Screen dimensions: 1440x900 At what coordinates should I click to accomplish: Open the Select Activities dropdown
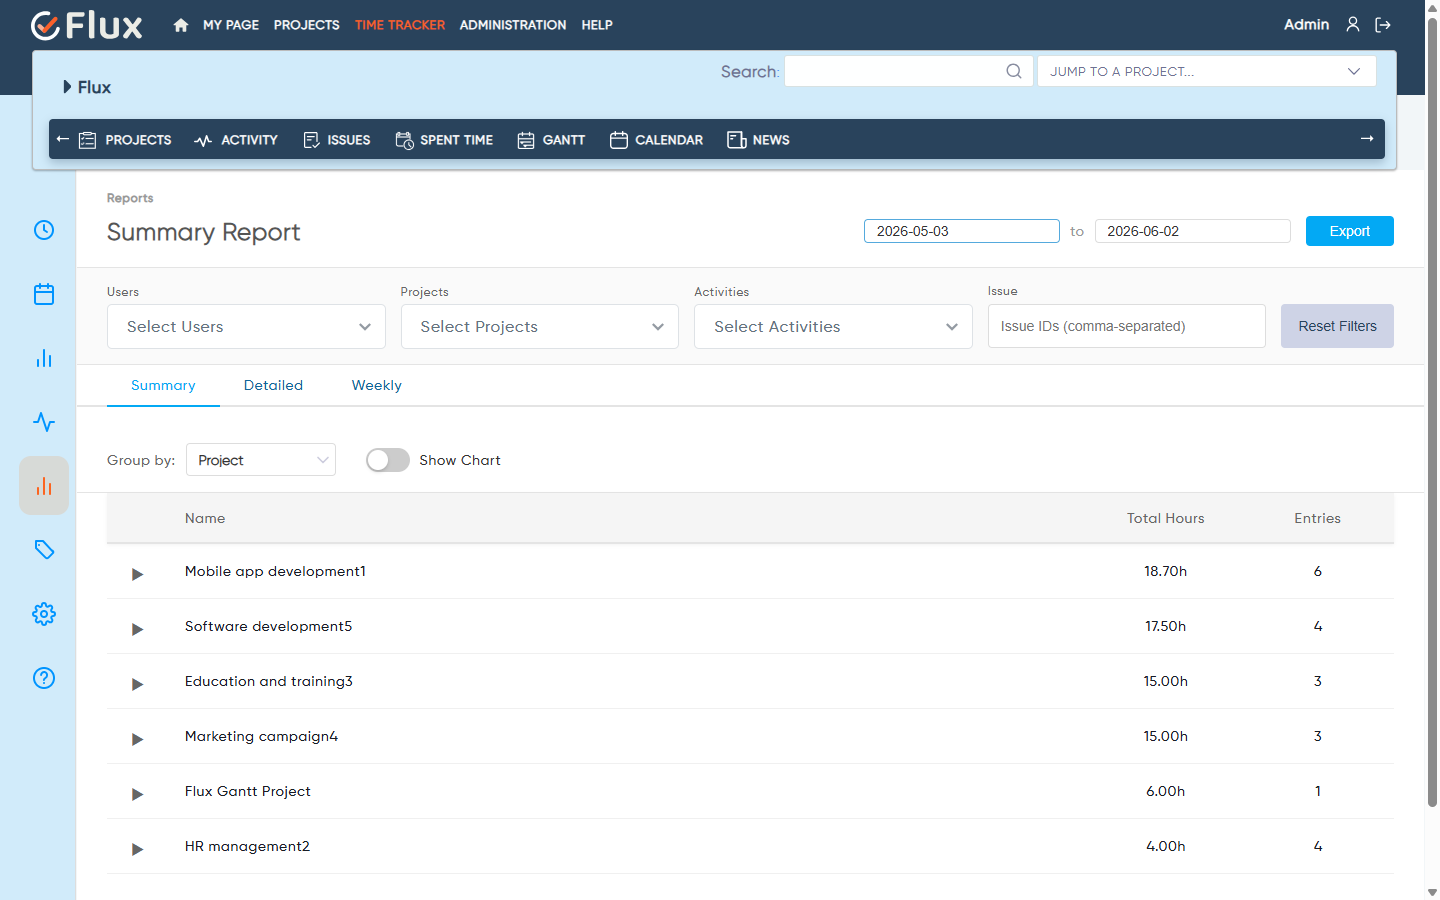pos(833,327)
